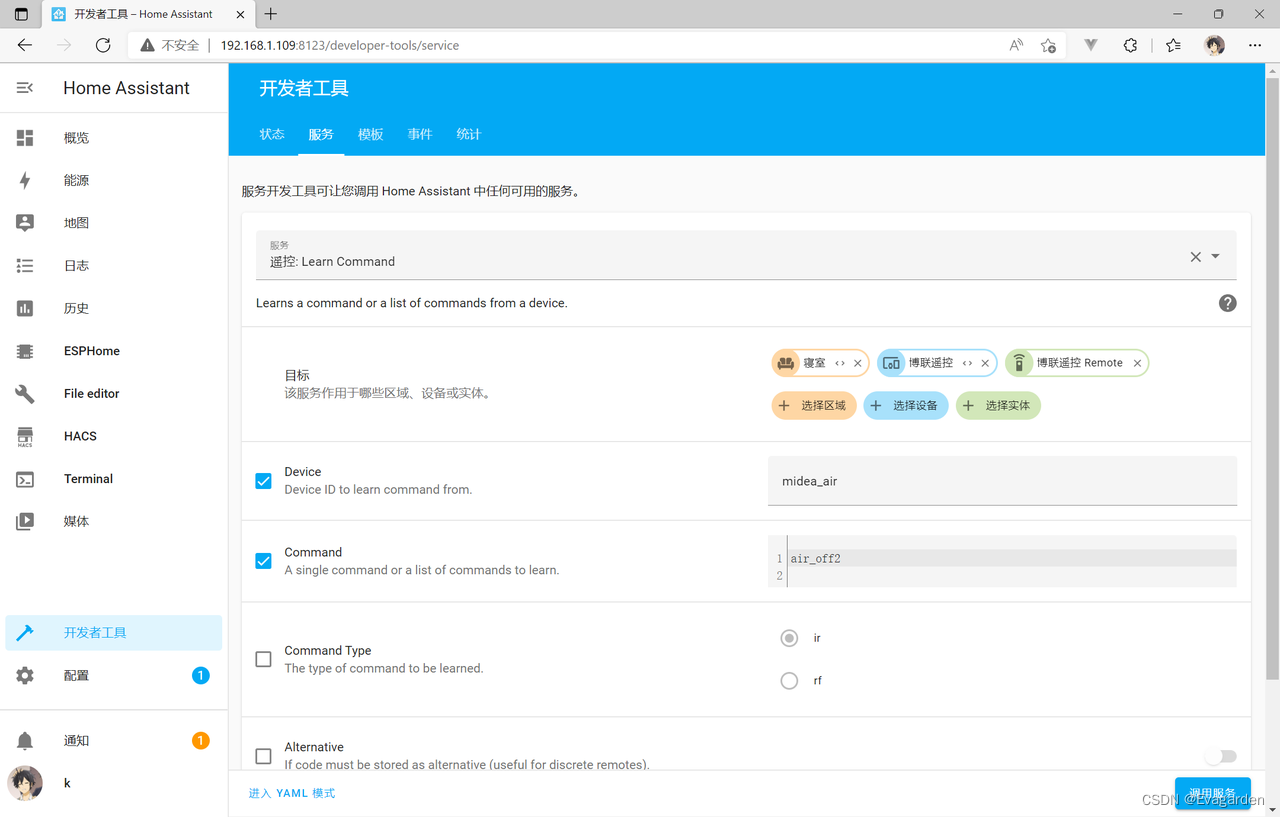Screen dimensions: 1280x817
Task: Open the 配置 settings gear icon
Action: pos(25,676)
